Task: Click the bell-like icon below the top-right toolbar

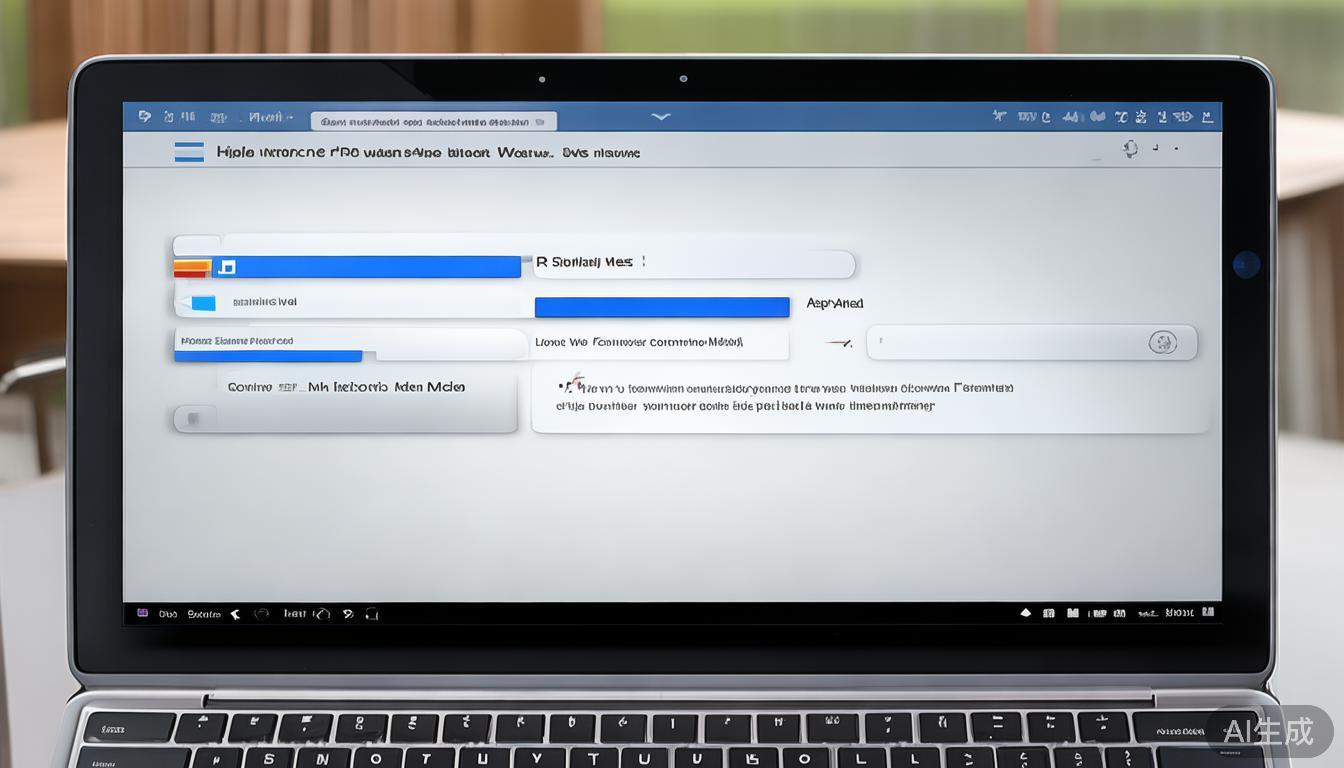Action: click(1130, 150)
